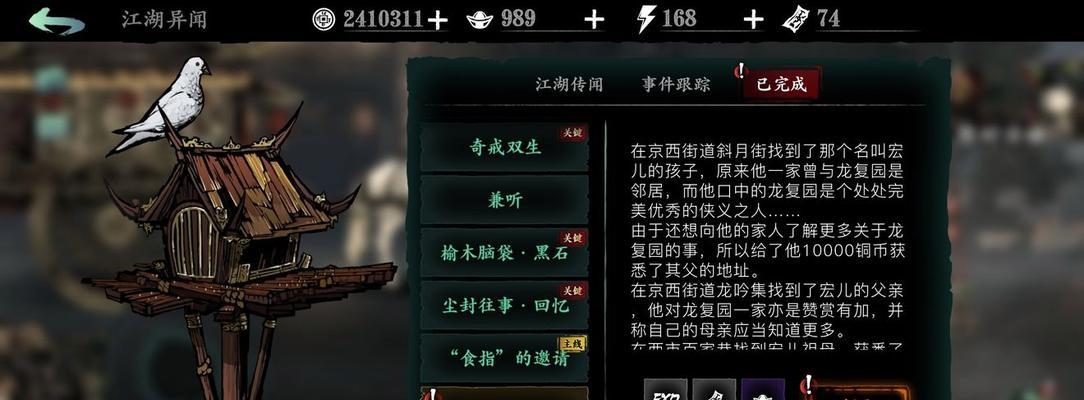Tap the ticket icon next to 74
The image size is (1084, 400).
796,19
